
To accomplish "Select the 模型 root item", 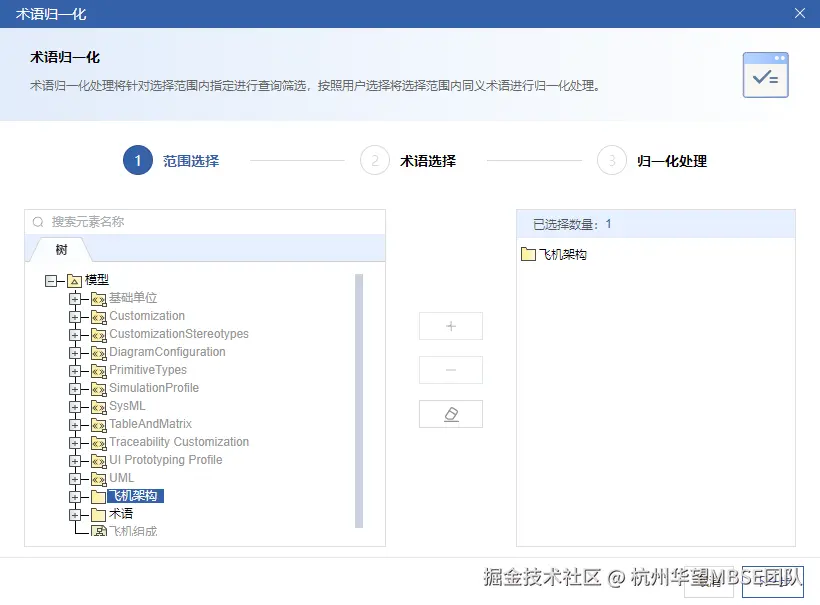I will (97, 280).
